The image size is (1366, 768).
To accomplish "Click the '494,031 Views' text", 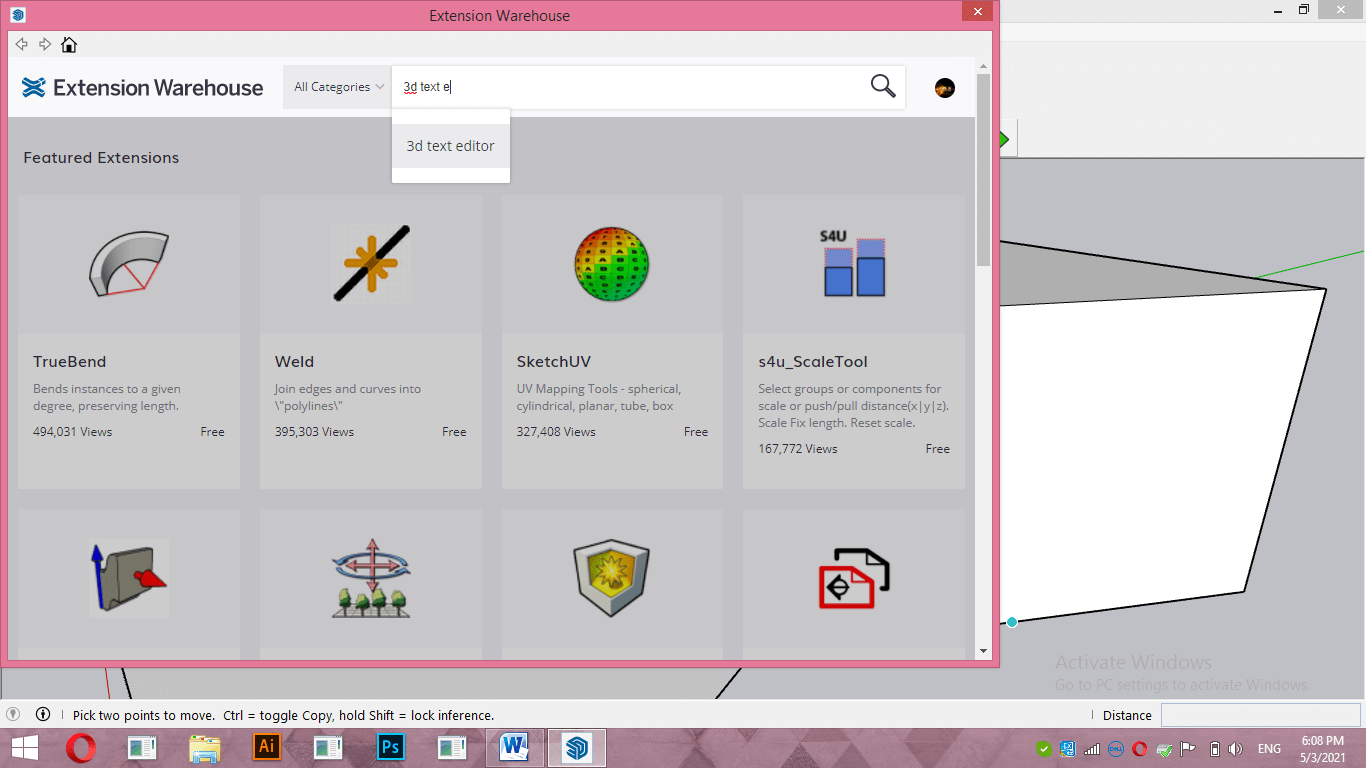I will [x=72, y=432].
